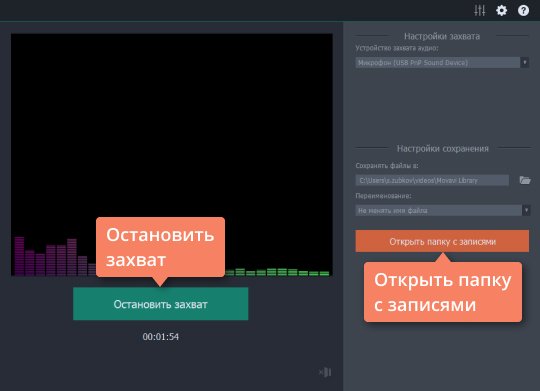Viewport: 540px width, 391px height.
Task: Click the Настройки захвата section header
Action: point(442,36)
